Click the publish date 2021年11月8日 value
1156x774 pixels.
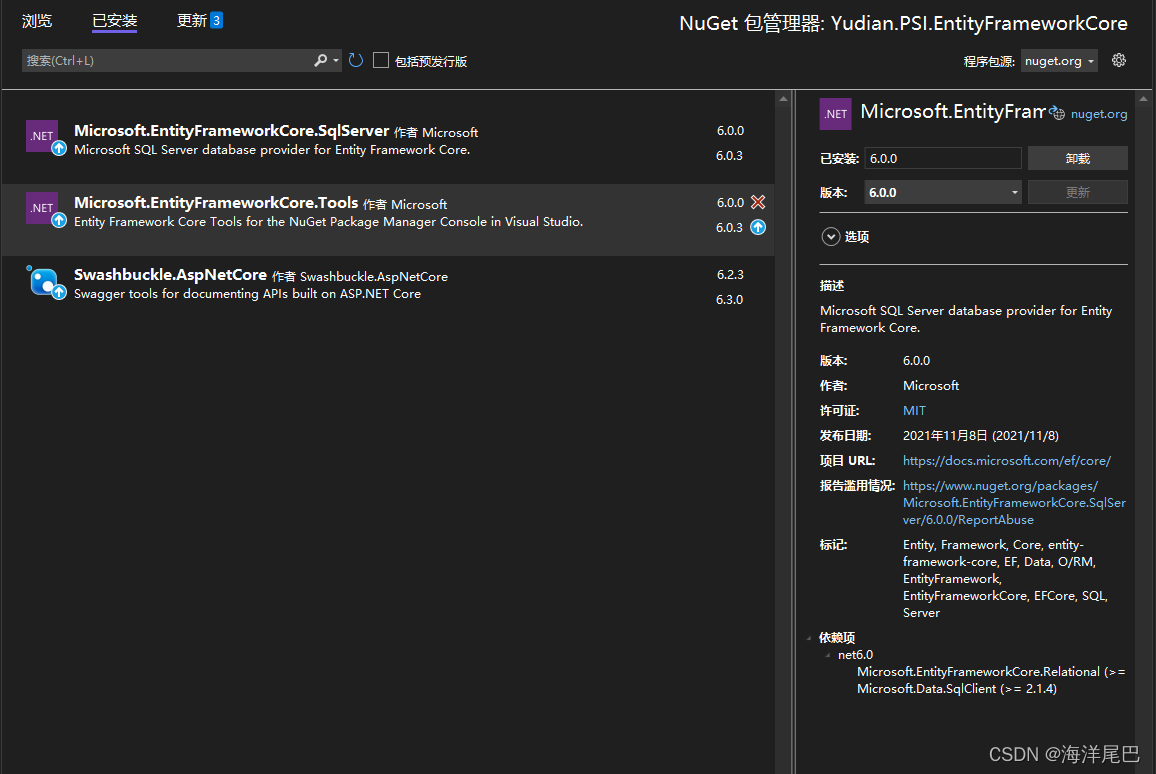click(x=981, y=436)
